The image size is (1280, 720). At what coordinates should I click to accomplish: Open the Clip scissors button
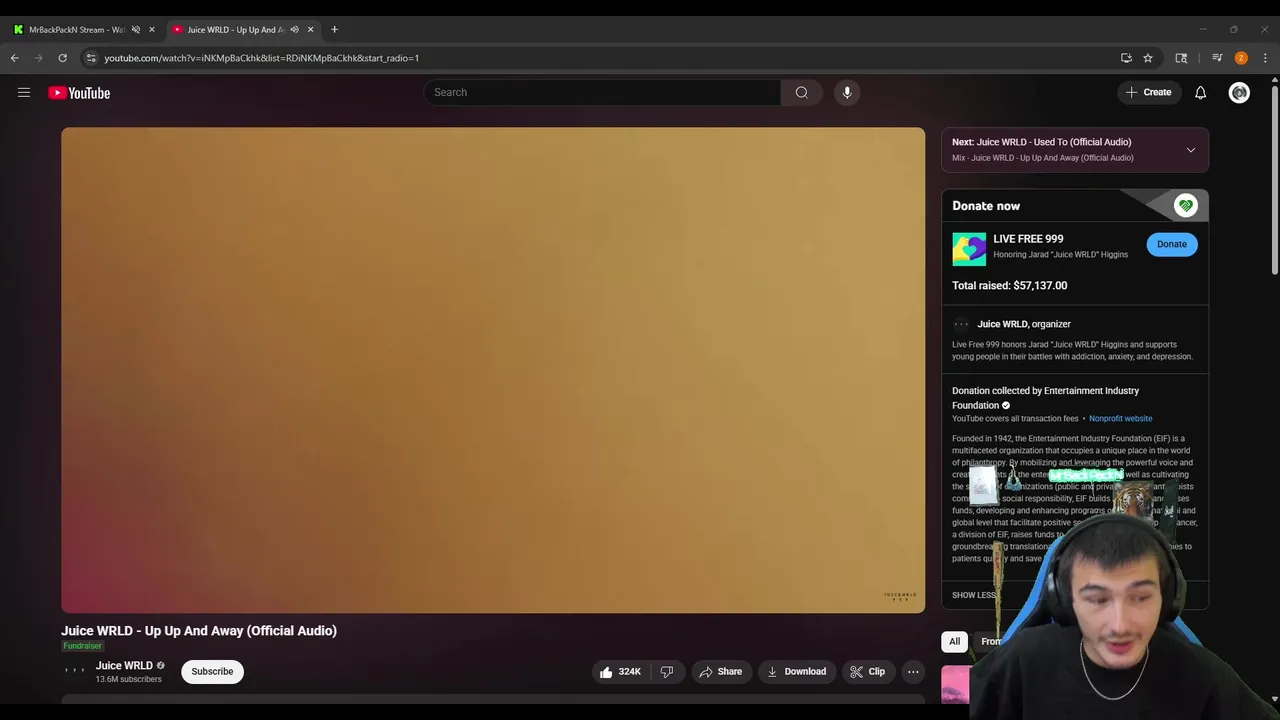tap(868, 671)
